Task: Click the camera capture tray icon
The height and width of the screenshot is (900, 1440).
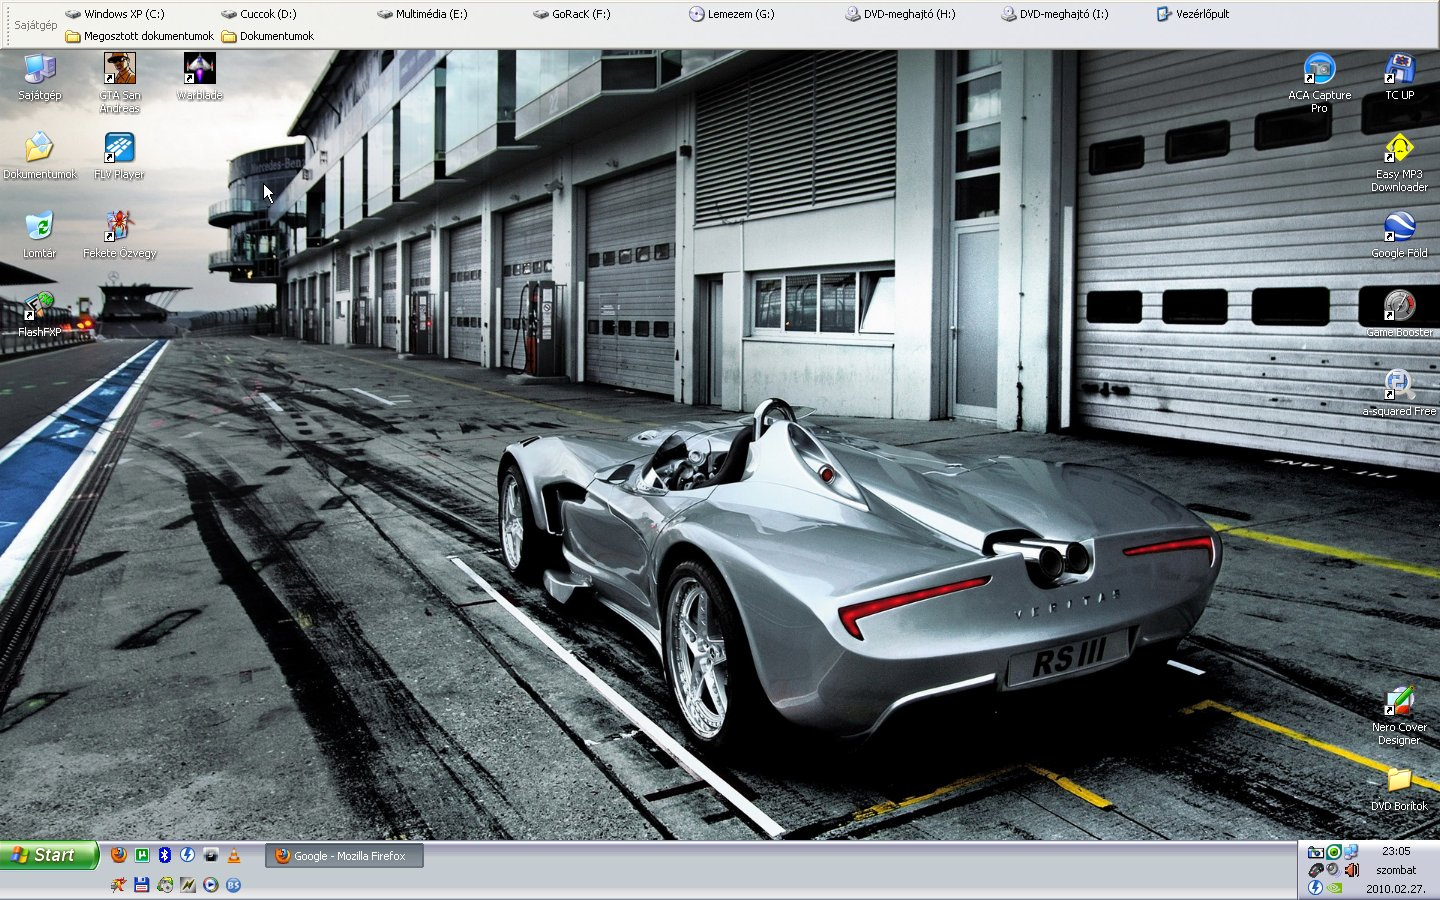Action: click(1316, 852)
